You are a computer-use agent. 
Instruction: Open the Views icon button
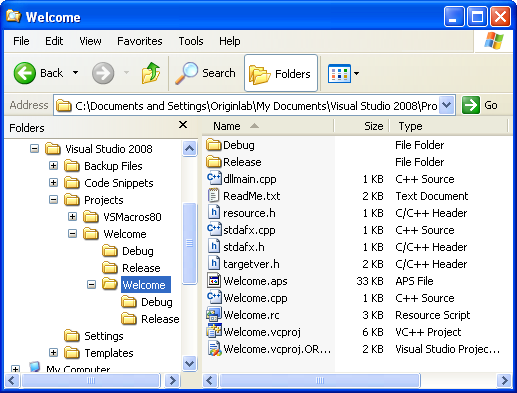pyautogui.click(x=339, y=73)
